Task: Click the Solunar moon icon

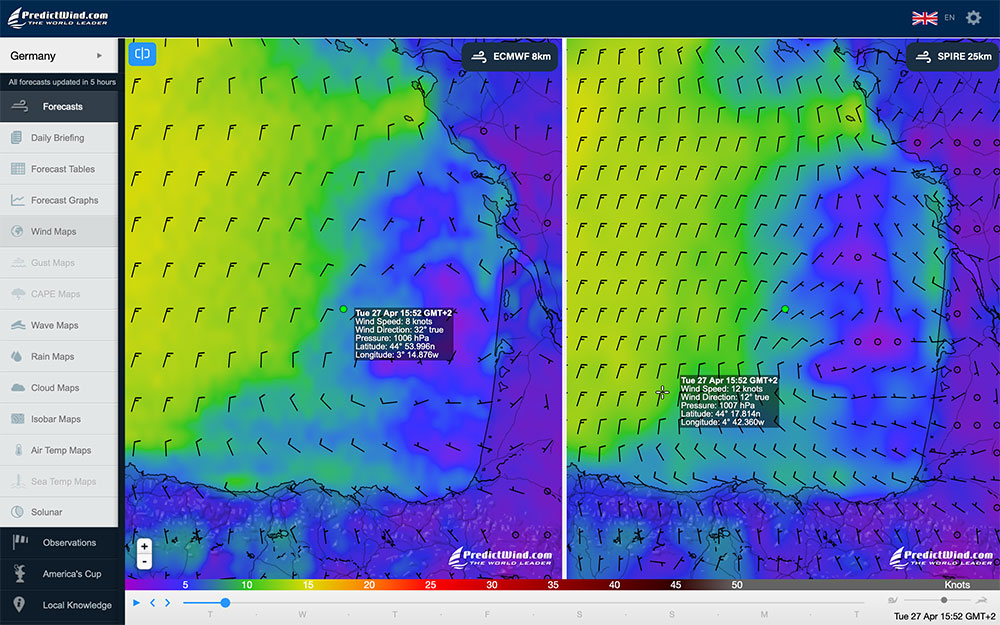Action: [18, 512]
